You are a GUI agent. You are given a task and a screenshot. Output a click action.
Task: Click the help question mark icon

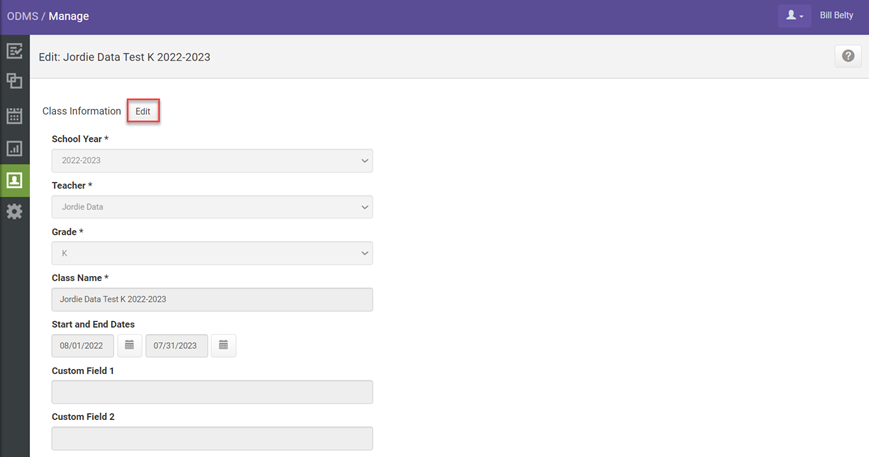pos(848,57)
